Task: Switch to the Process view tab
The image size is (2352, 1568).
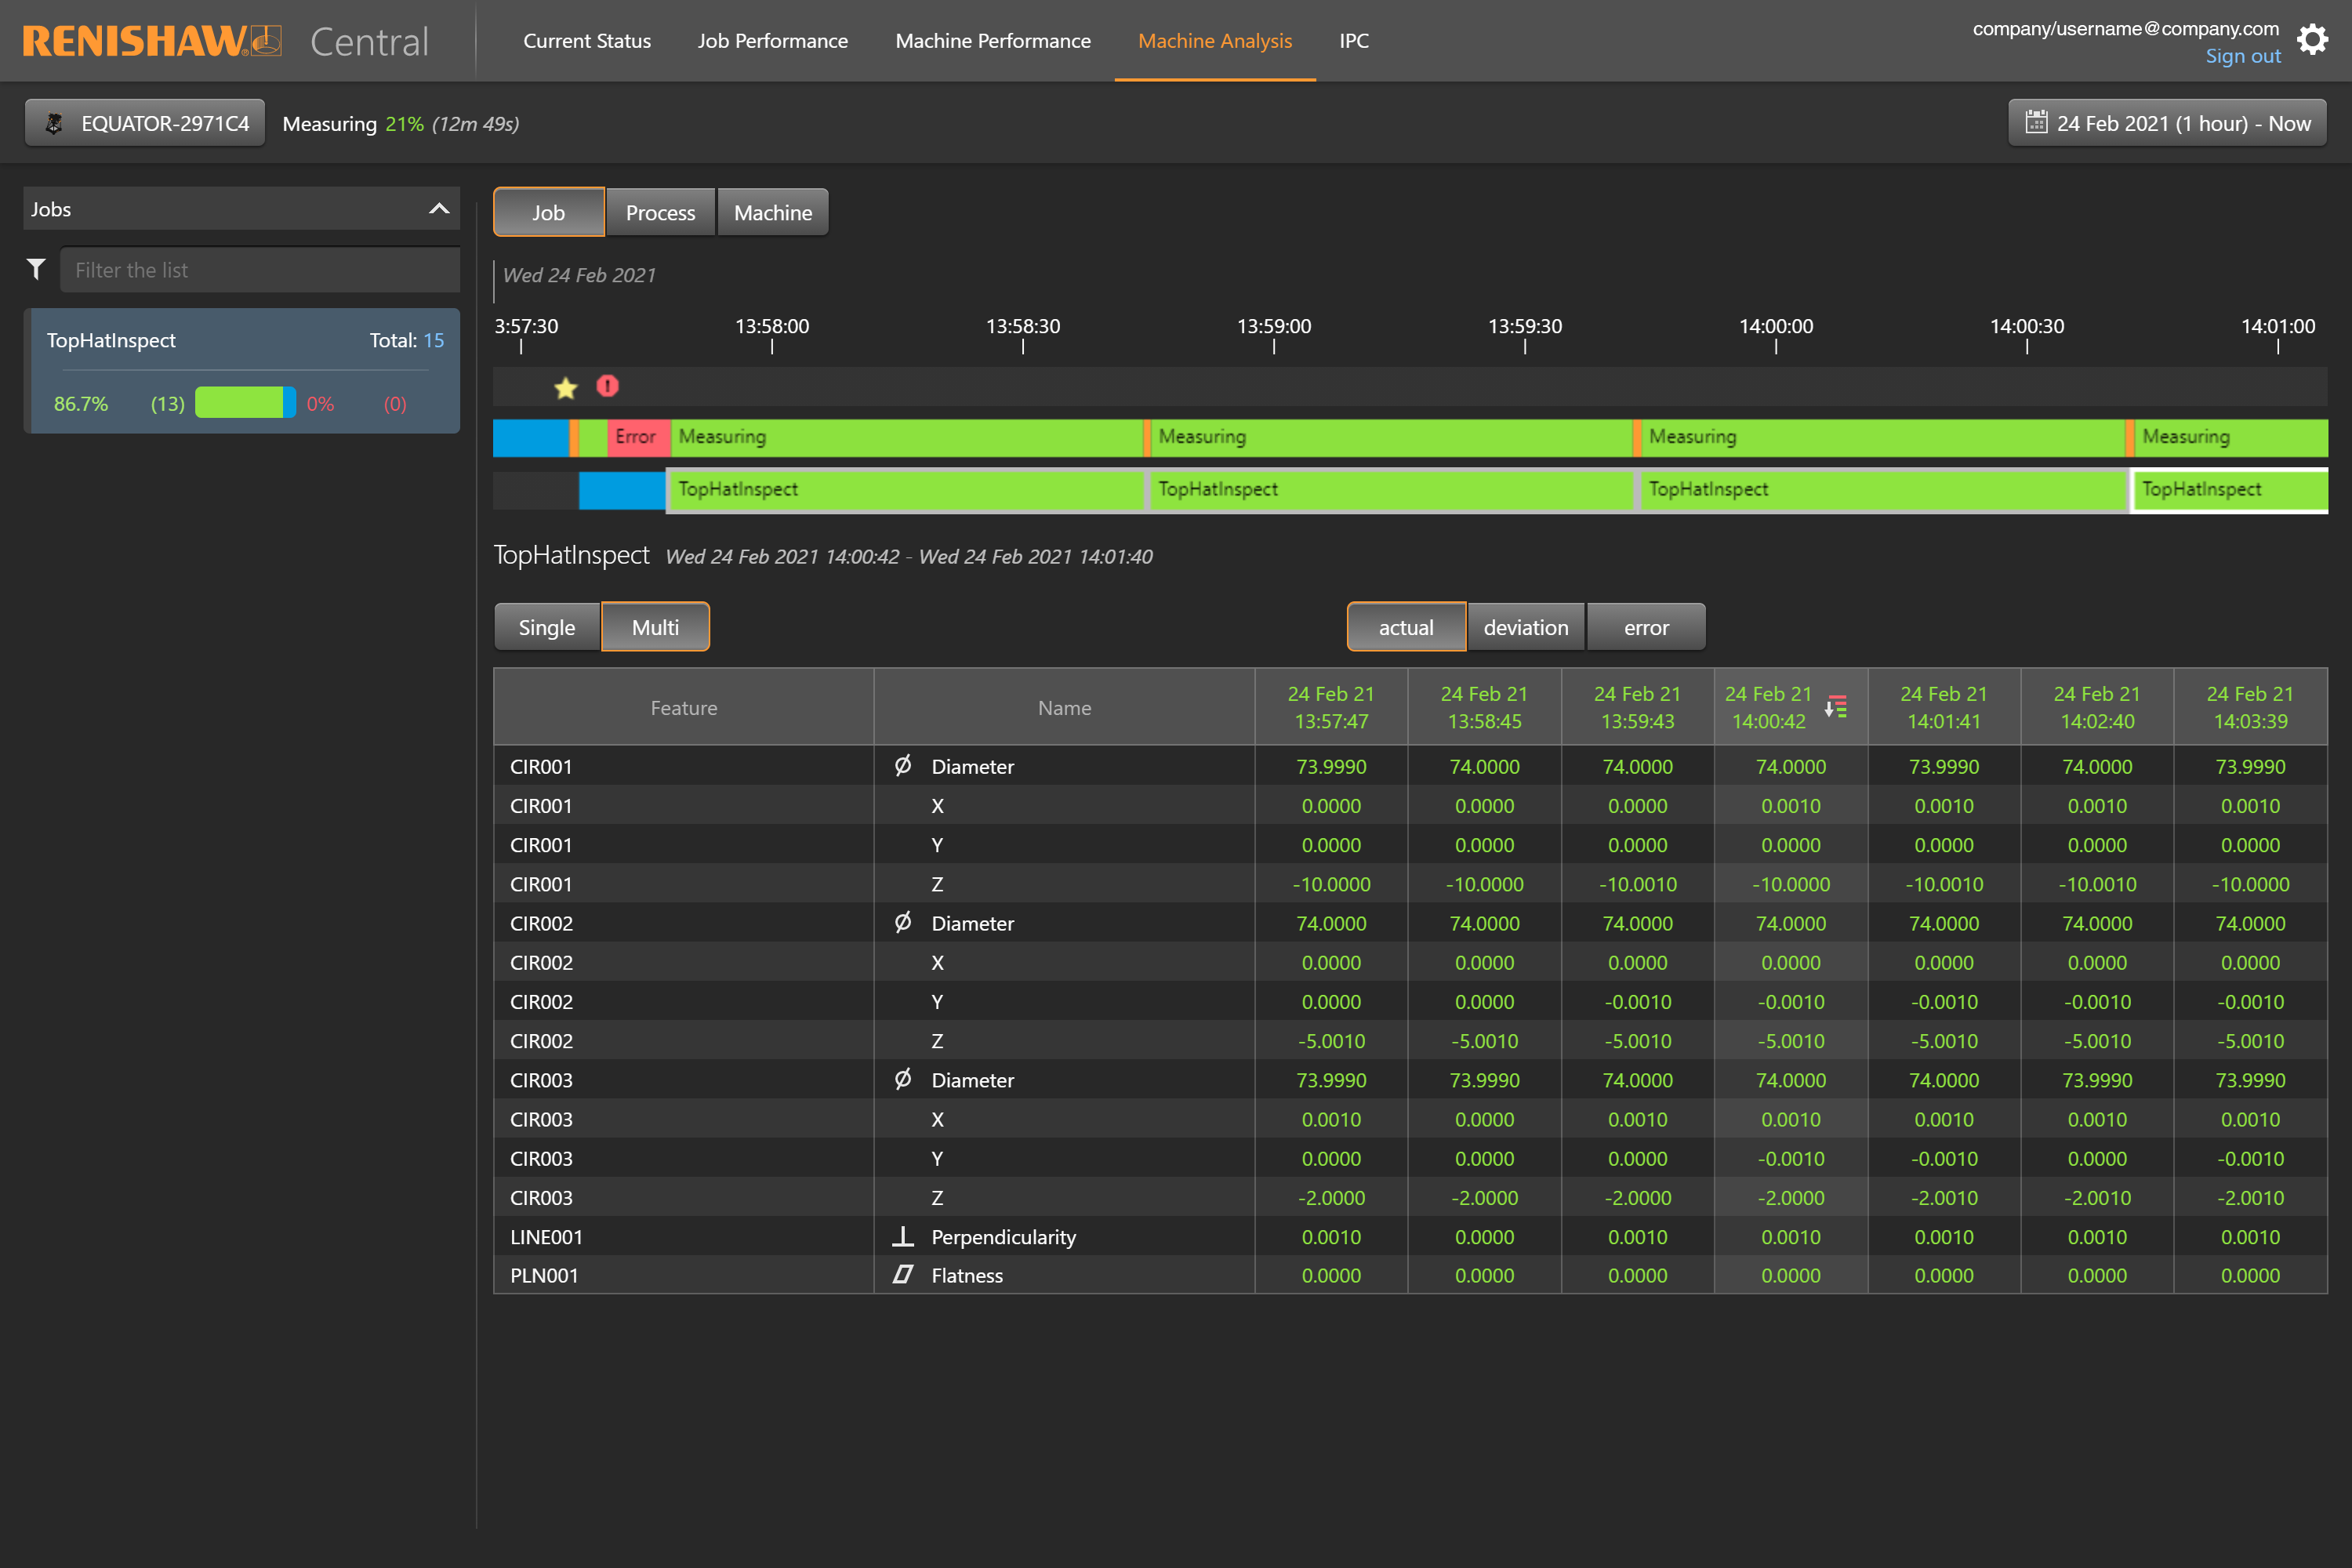Action: point(660,213)
